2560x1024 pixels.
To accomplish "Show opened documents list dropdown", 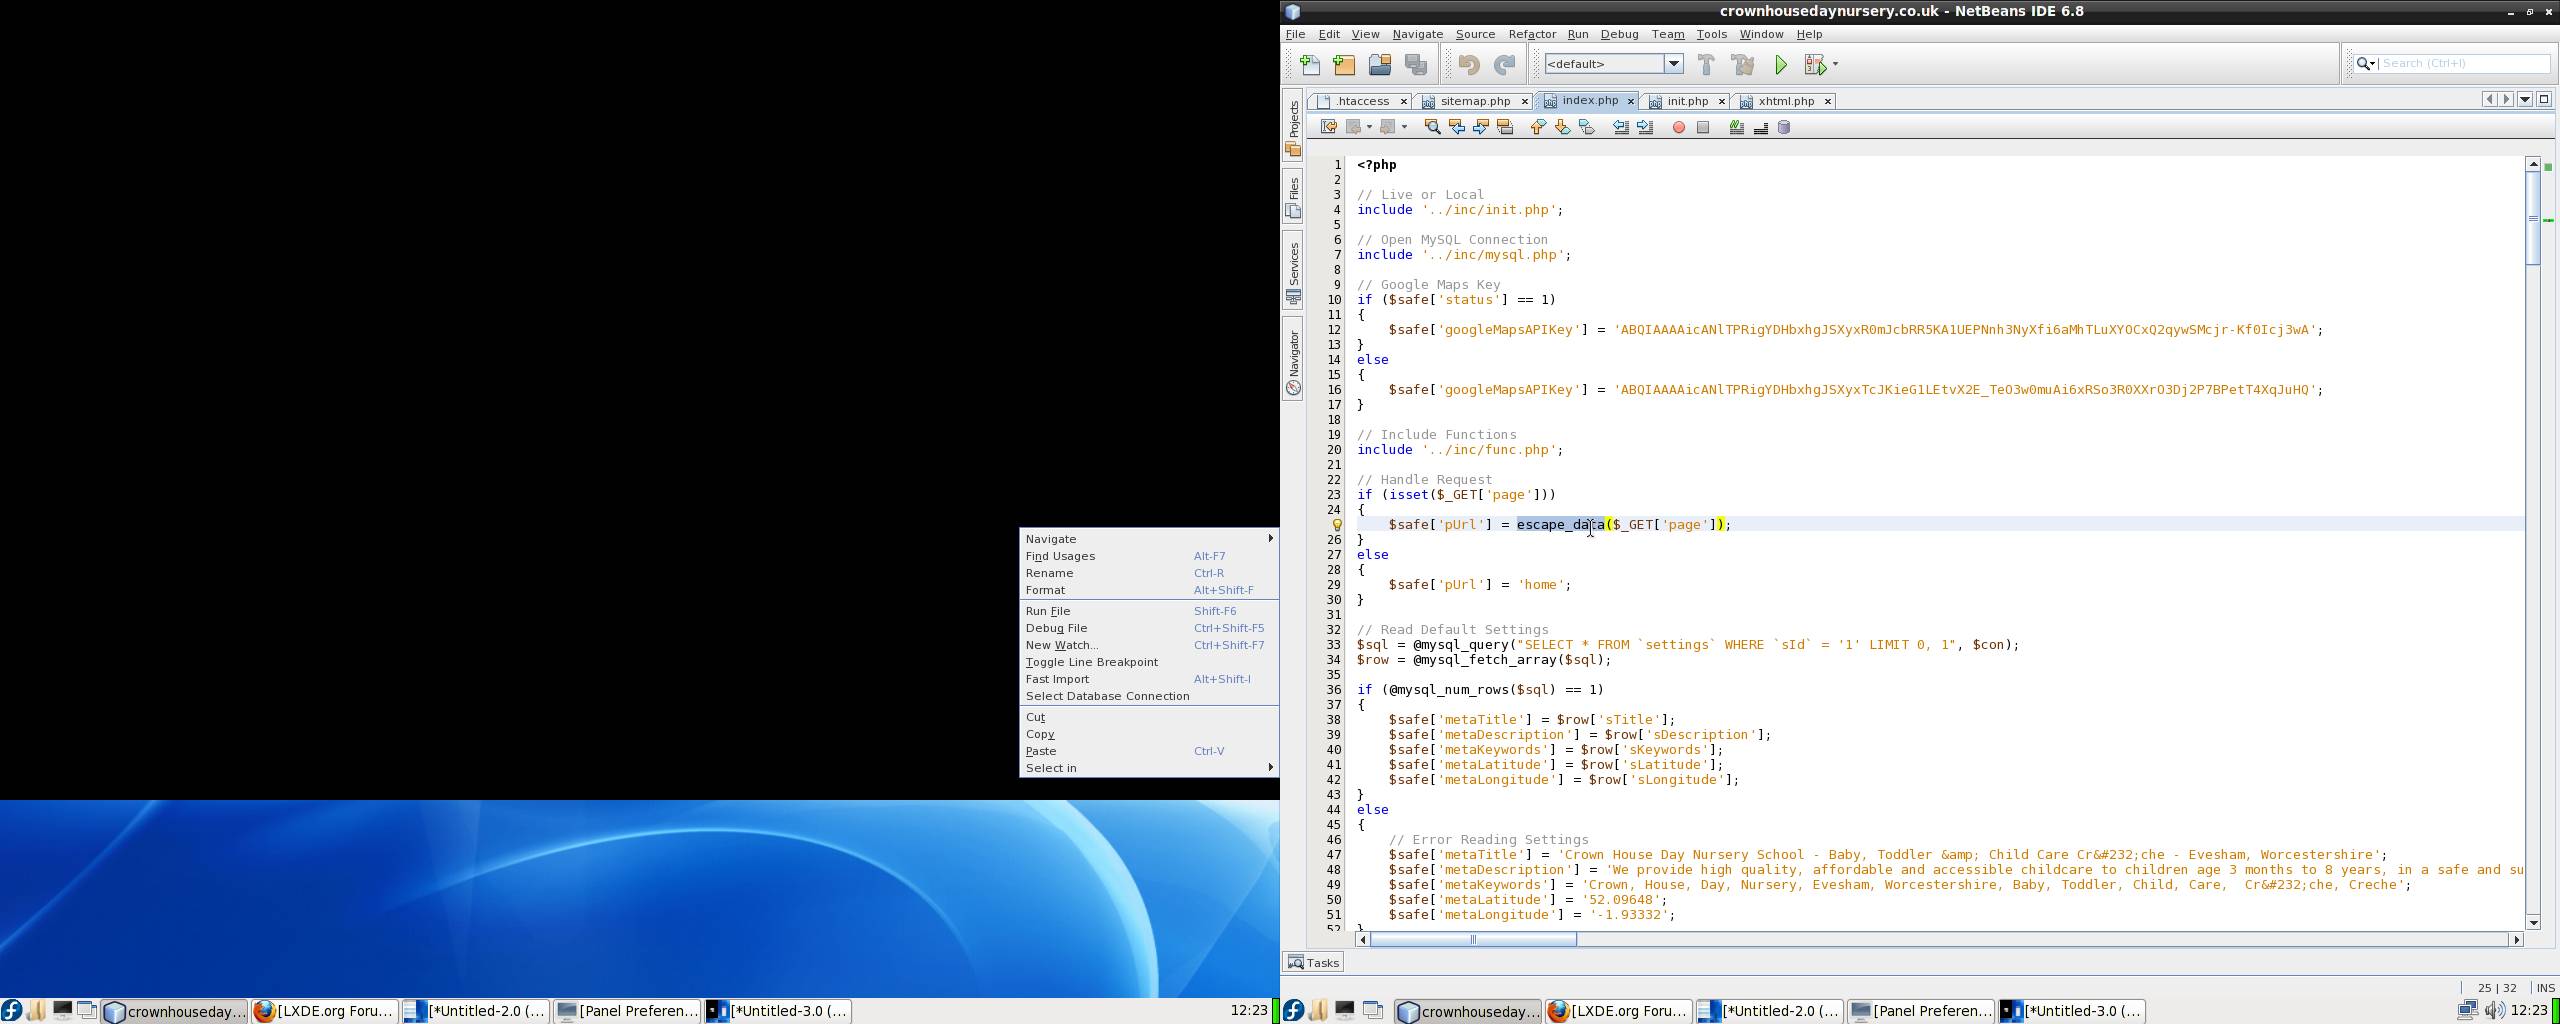I will pos(2525,99).
